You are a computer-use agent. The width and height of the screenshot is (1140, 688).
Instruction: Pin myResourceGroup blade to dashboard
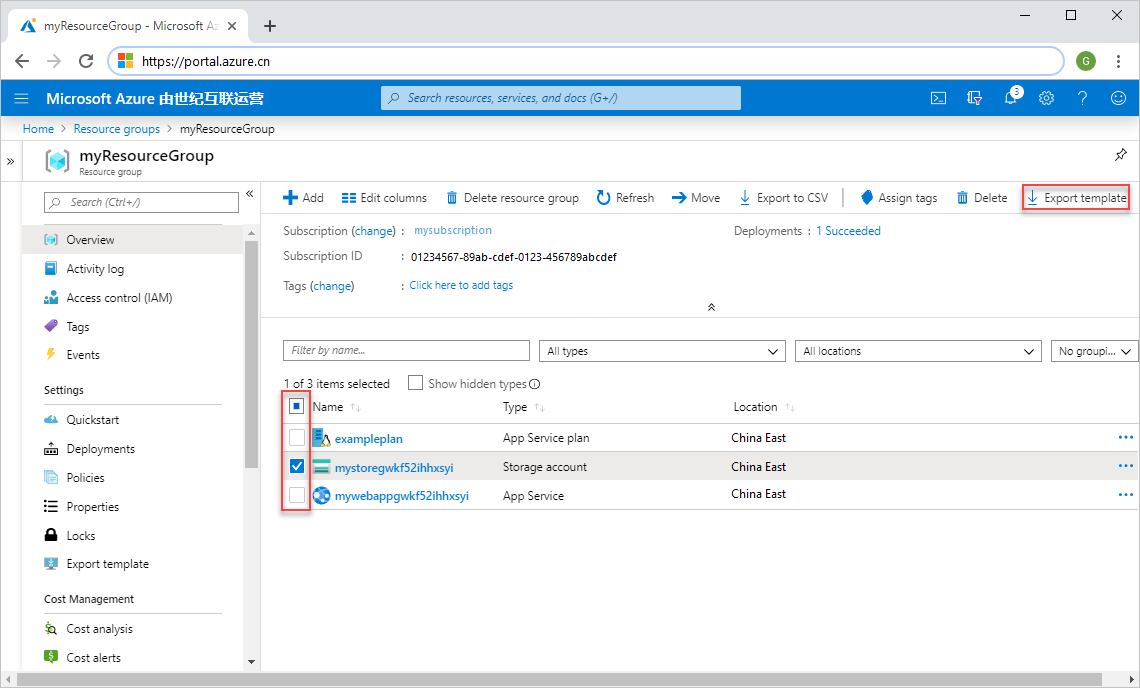tap(1121, 155)
